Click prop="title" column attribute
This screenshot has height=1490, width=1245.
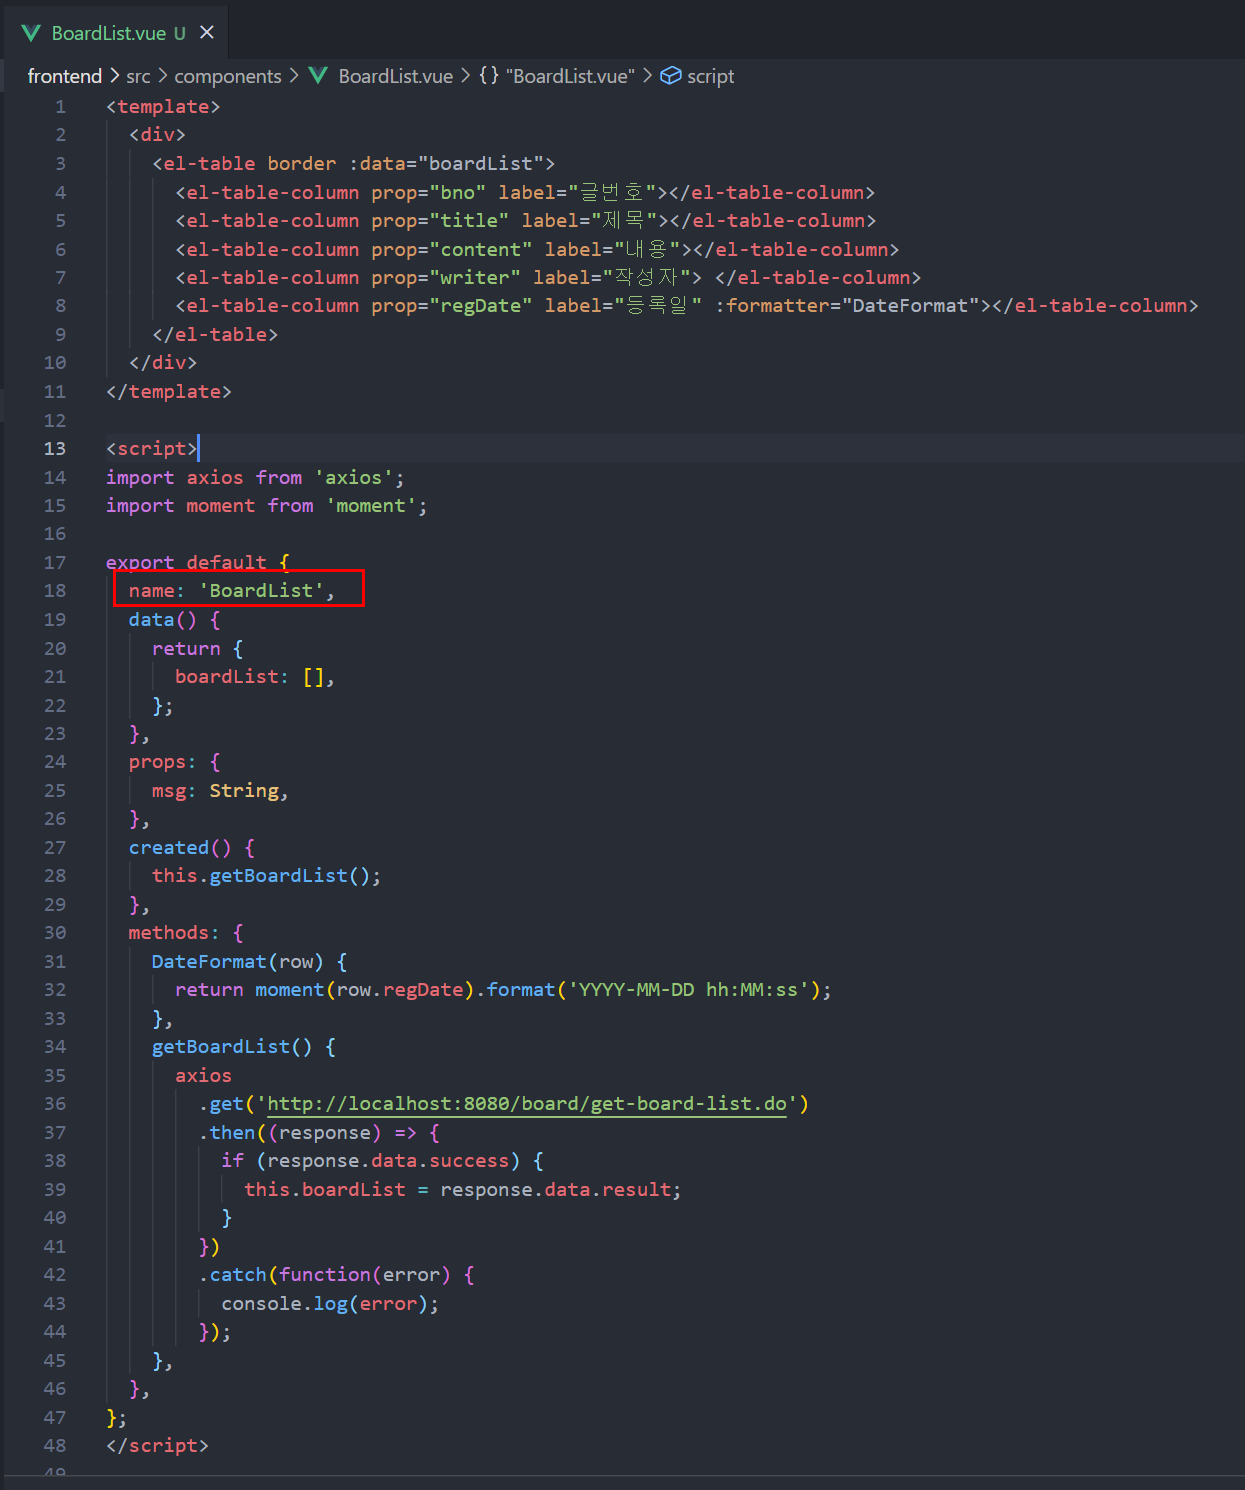(440, 221)
